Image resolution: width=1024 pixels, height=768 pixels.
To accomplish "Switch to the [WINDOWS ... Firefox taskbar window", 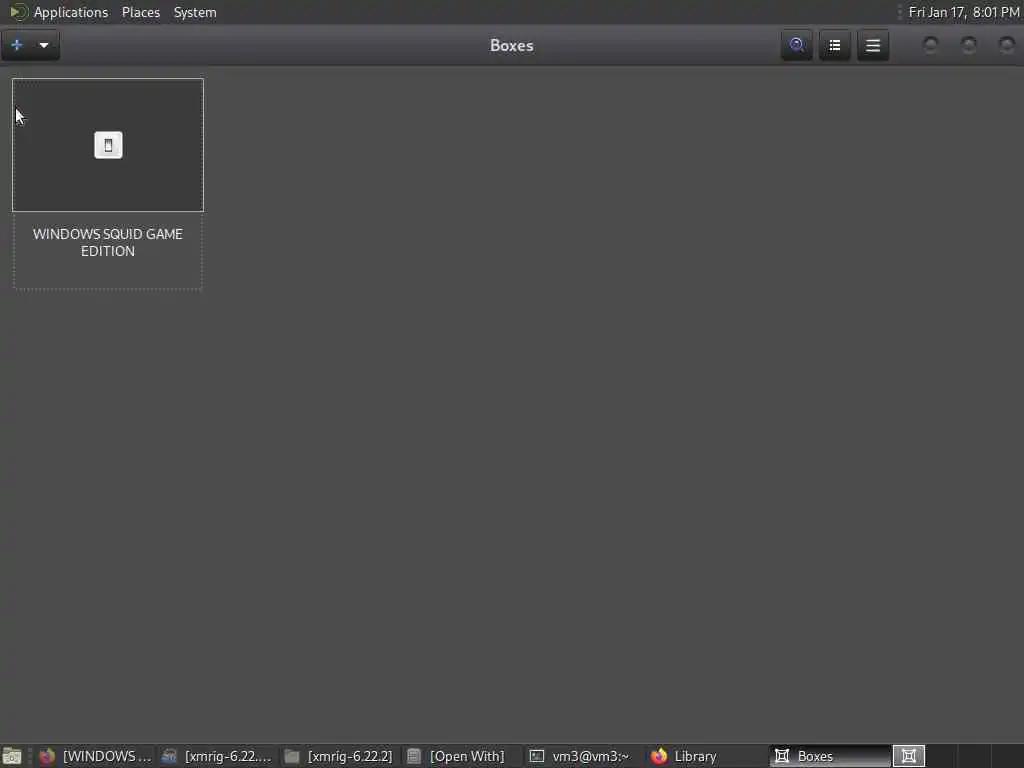I will click(x=95, y=756).
